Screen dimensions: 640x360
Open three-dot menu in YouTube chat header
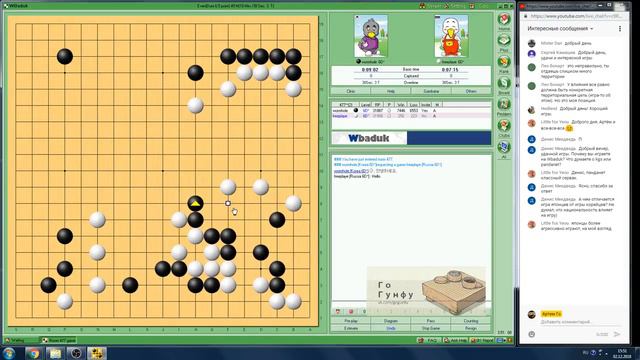(620, 29)
